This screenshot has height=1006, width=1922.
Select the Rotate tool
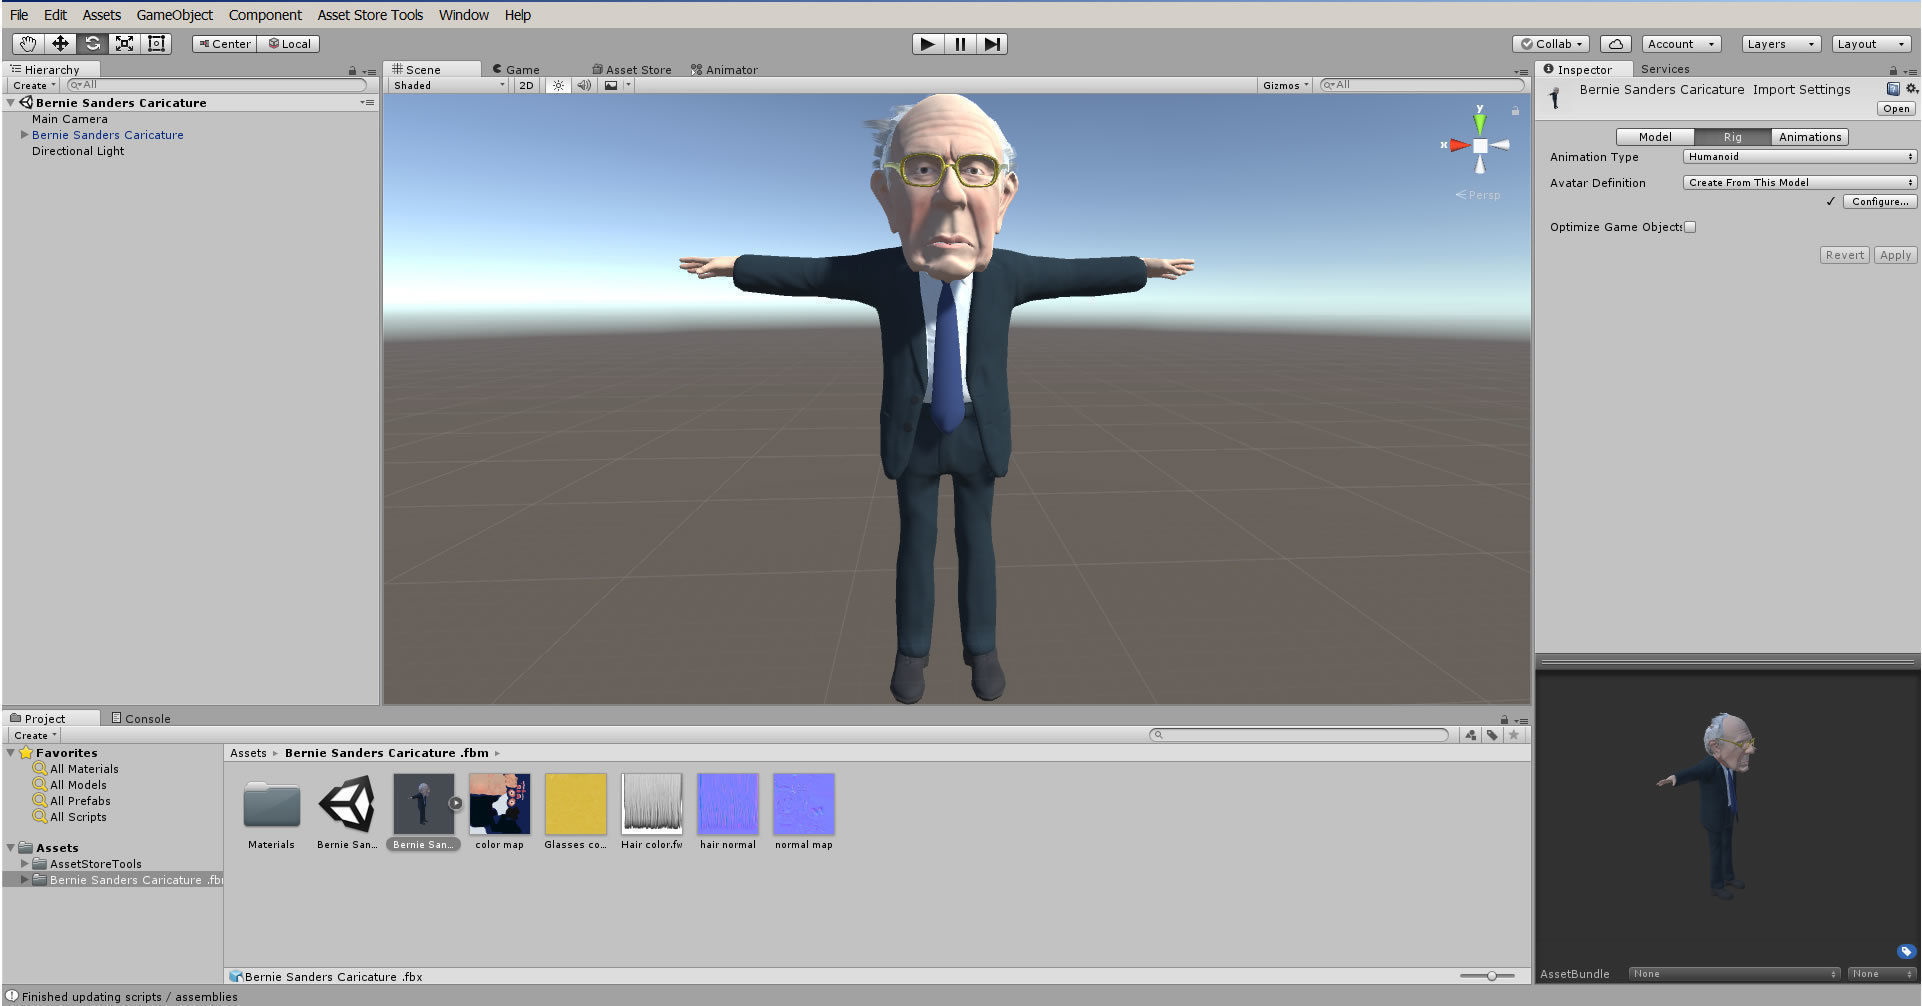[x=92, y=44]
